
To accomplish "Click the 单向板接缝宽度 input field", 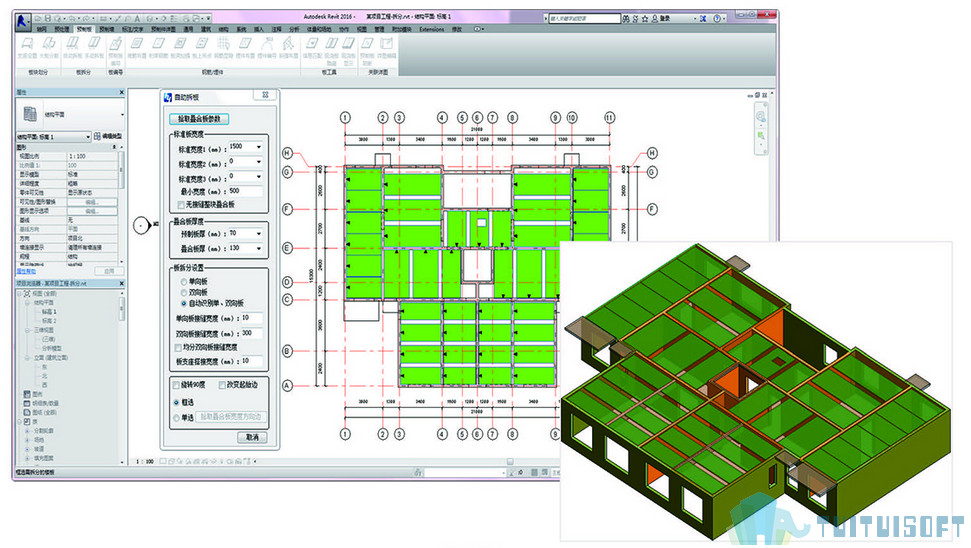I will (x=251, y=318).
